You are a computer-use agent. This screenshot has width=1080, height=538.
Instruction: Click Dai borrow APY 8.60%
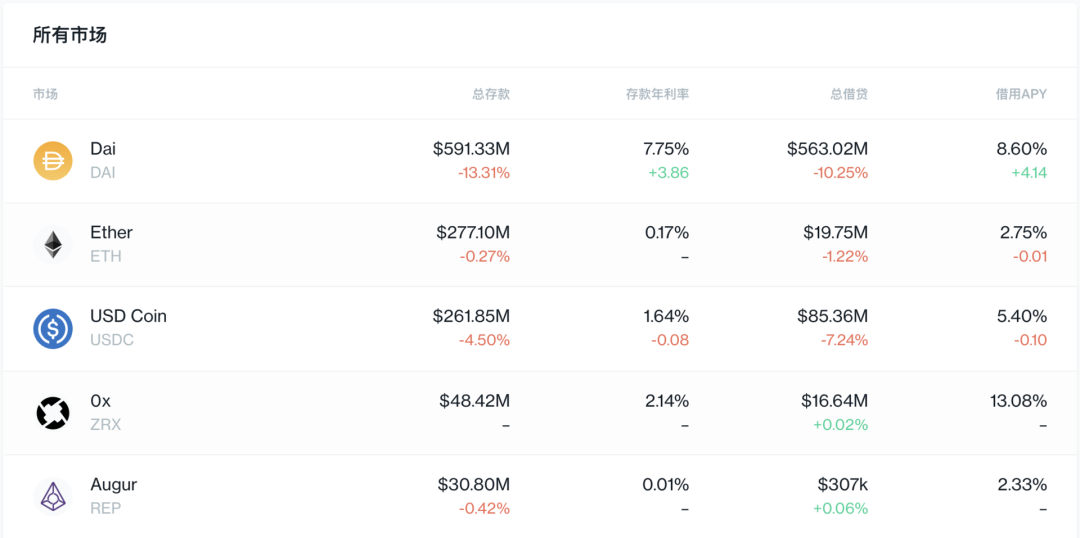[x=1023, y=148]
